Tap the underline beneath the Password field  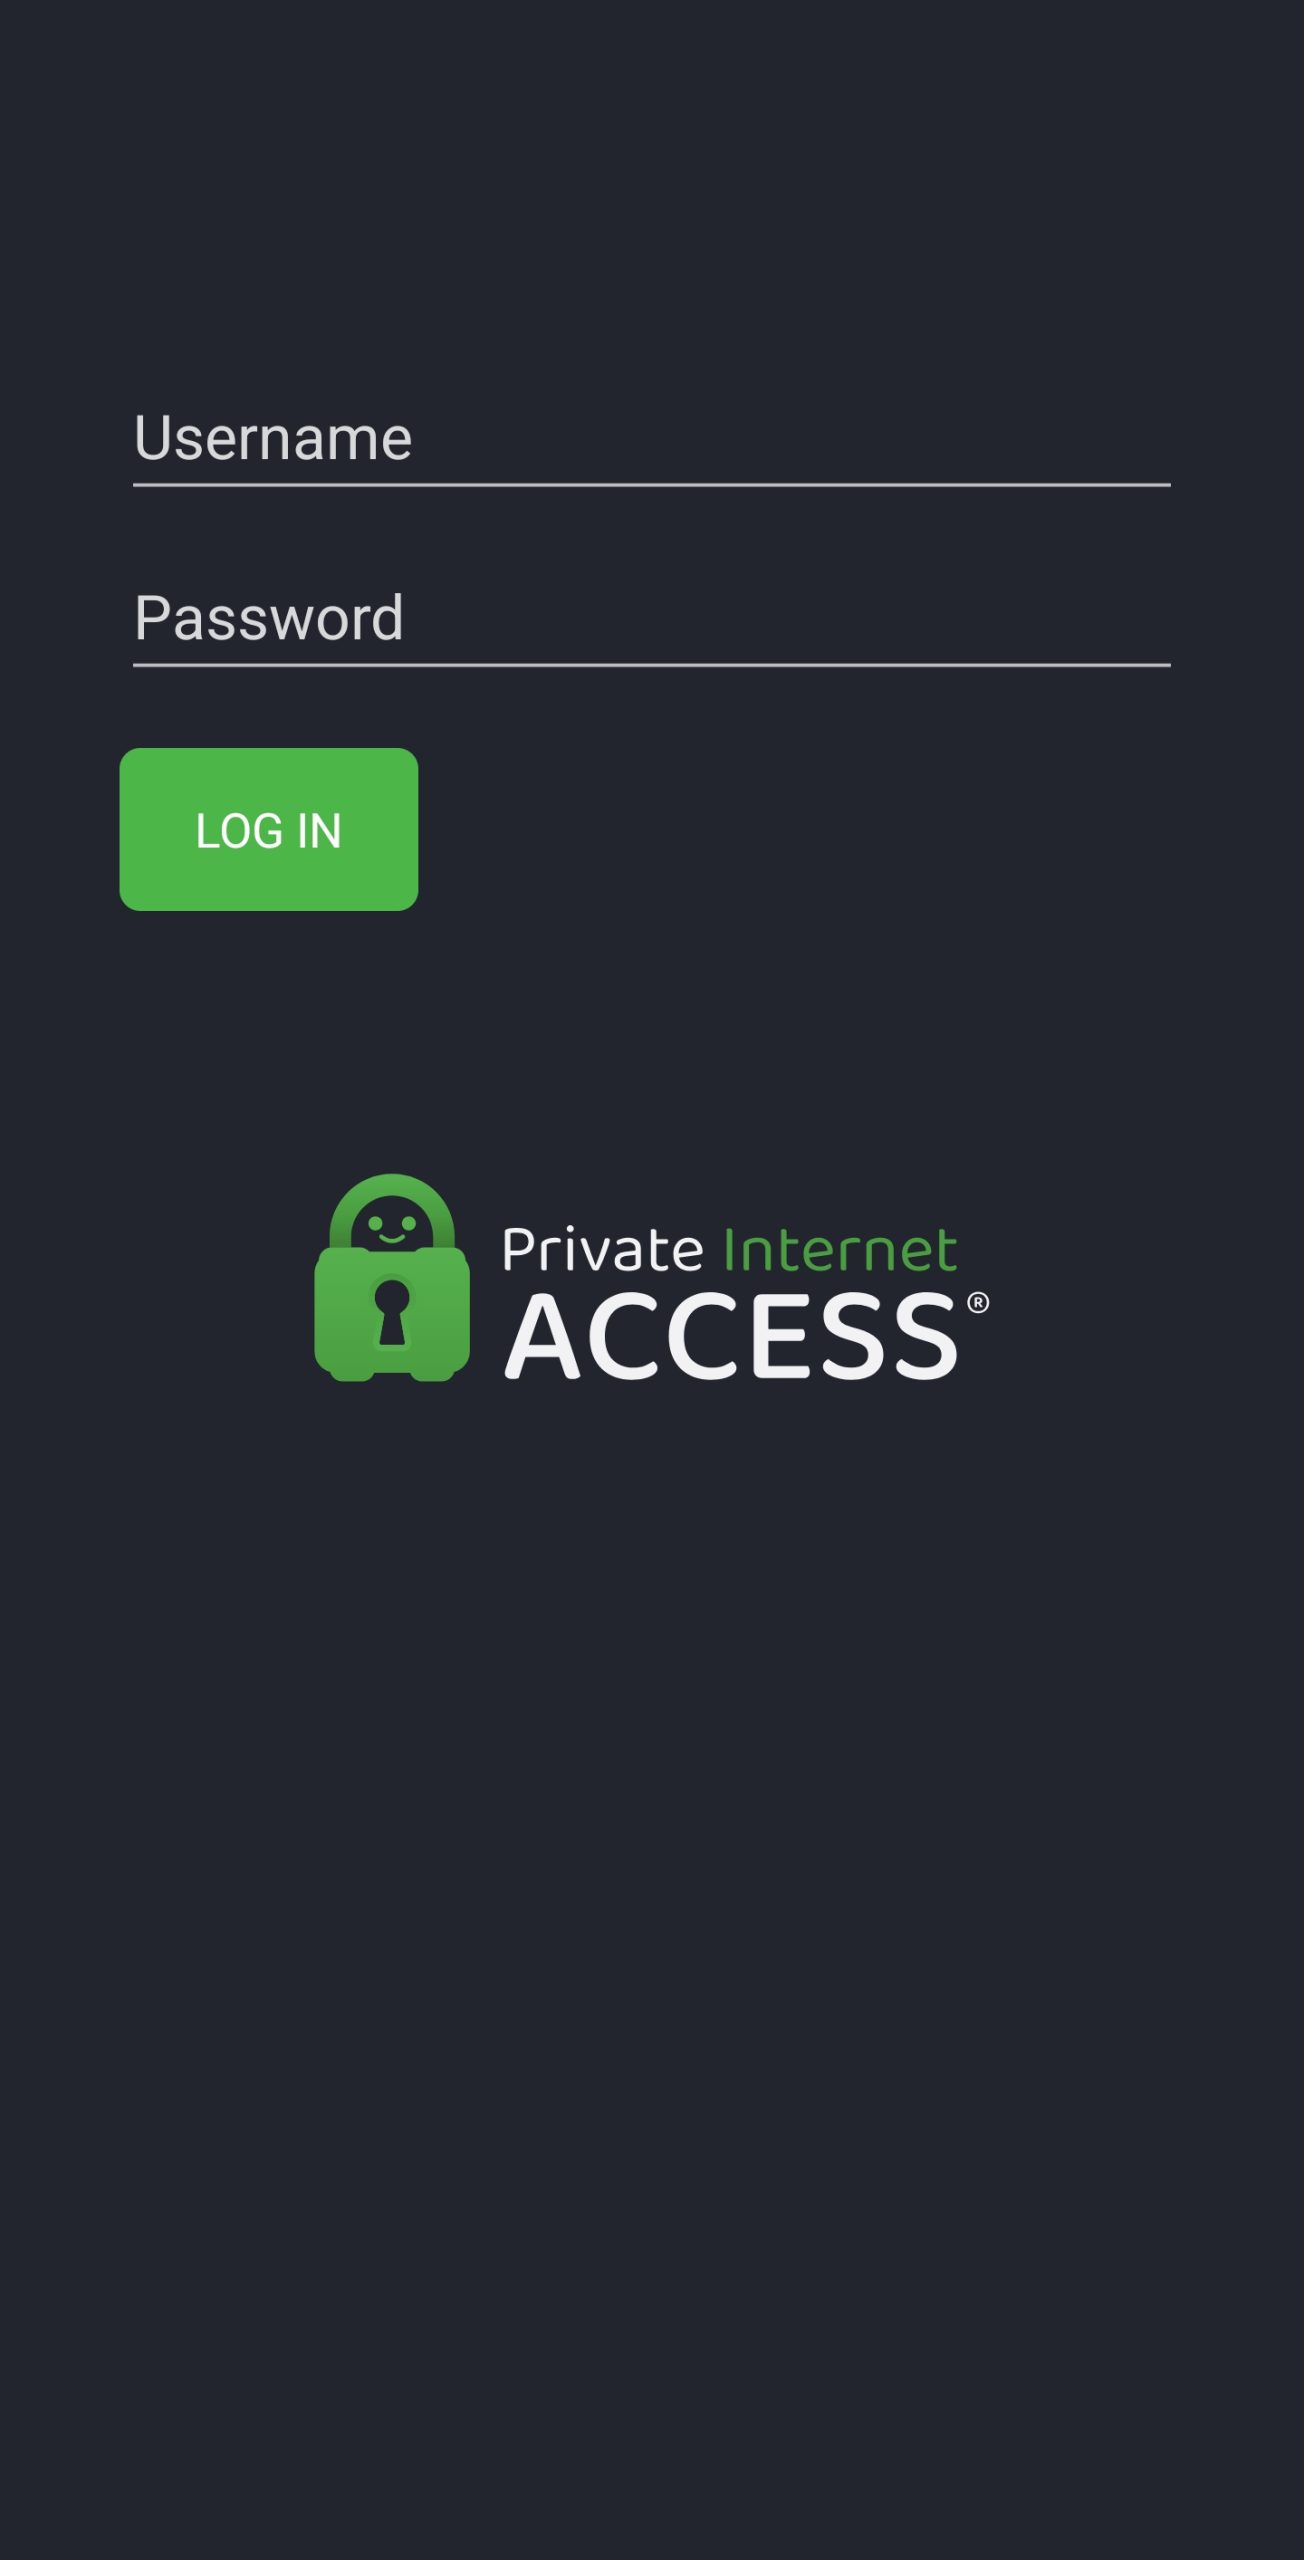[x=652, y=664]
